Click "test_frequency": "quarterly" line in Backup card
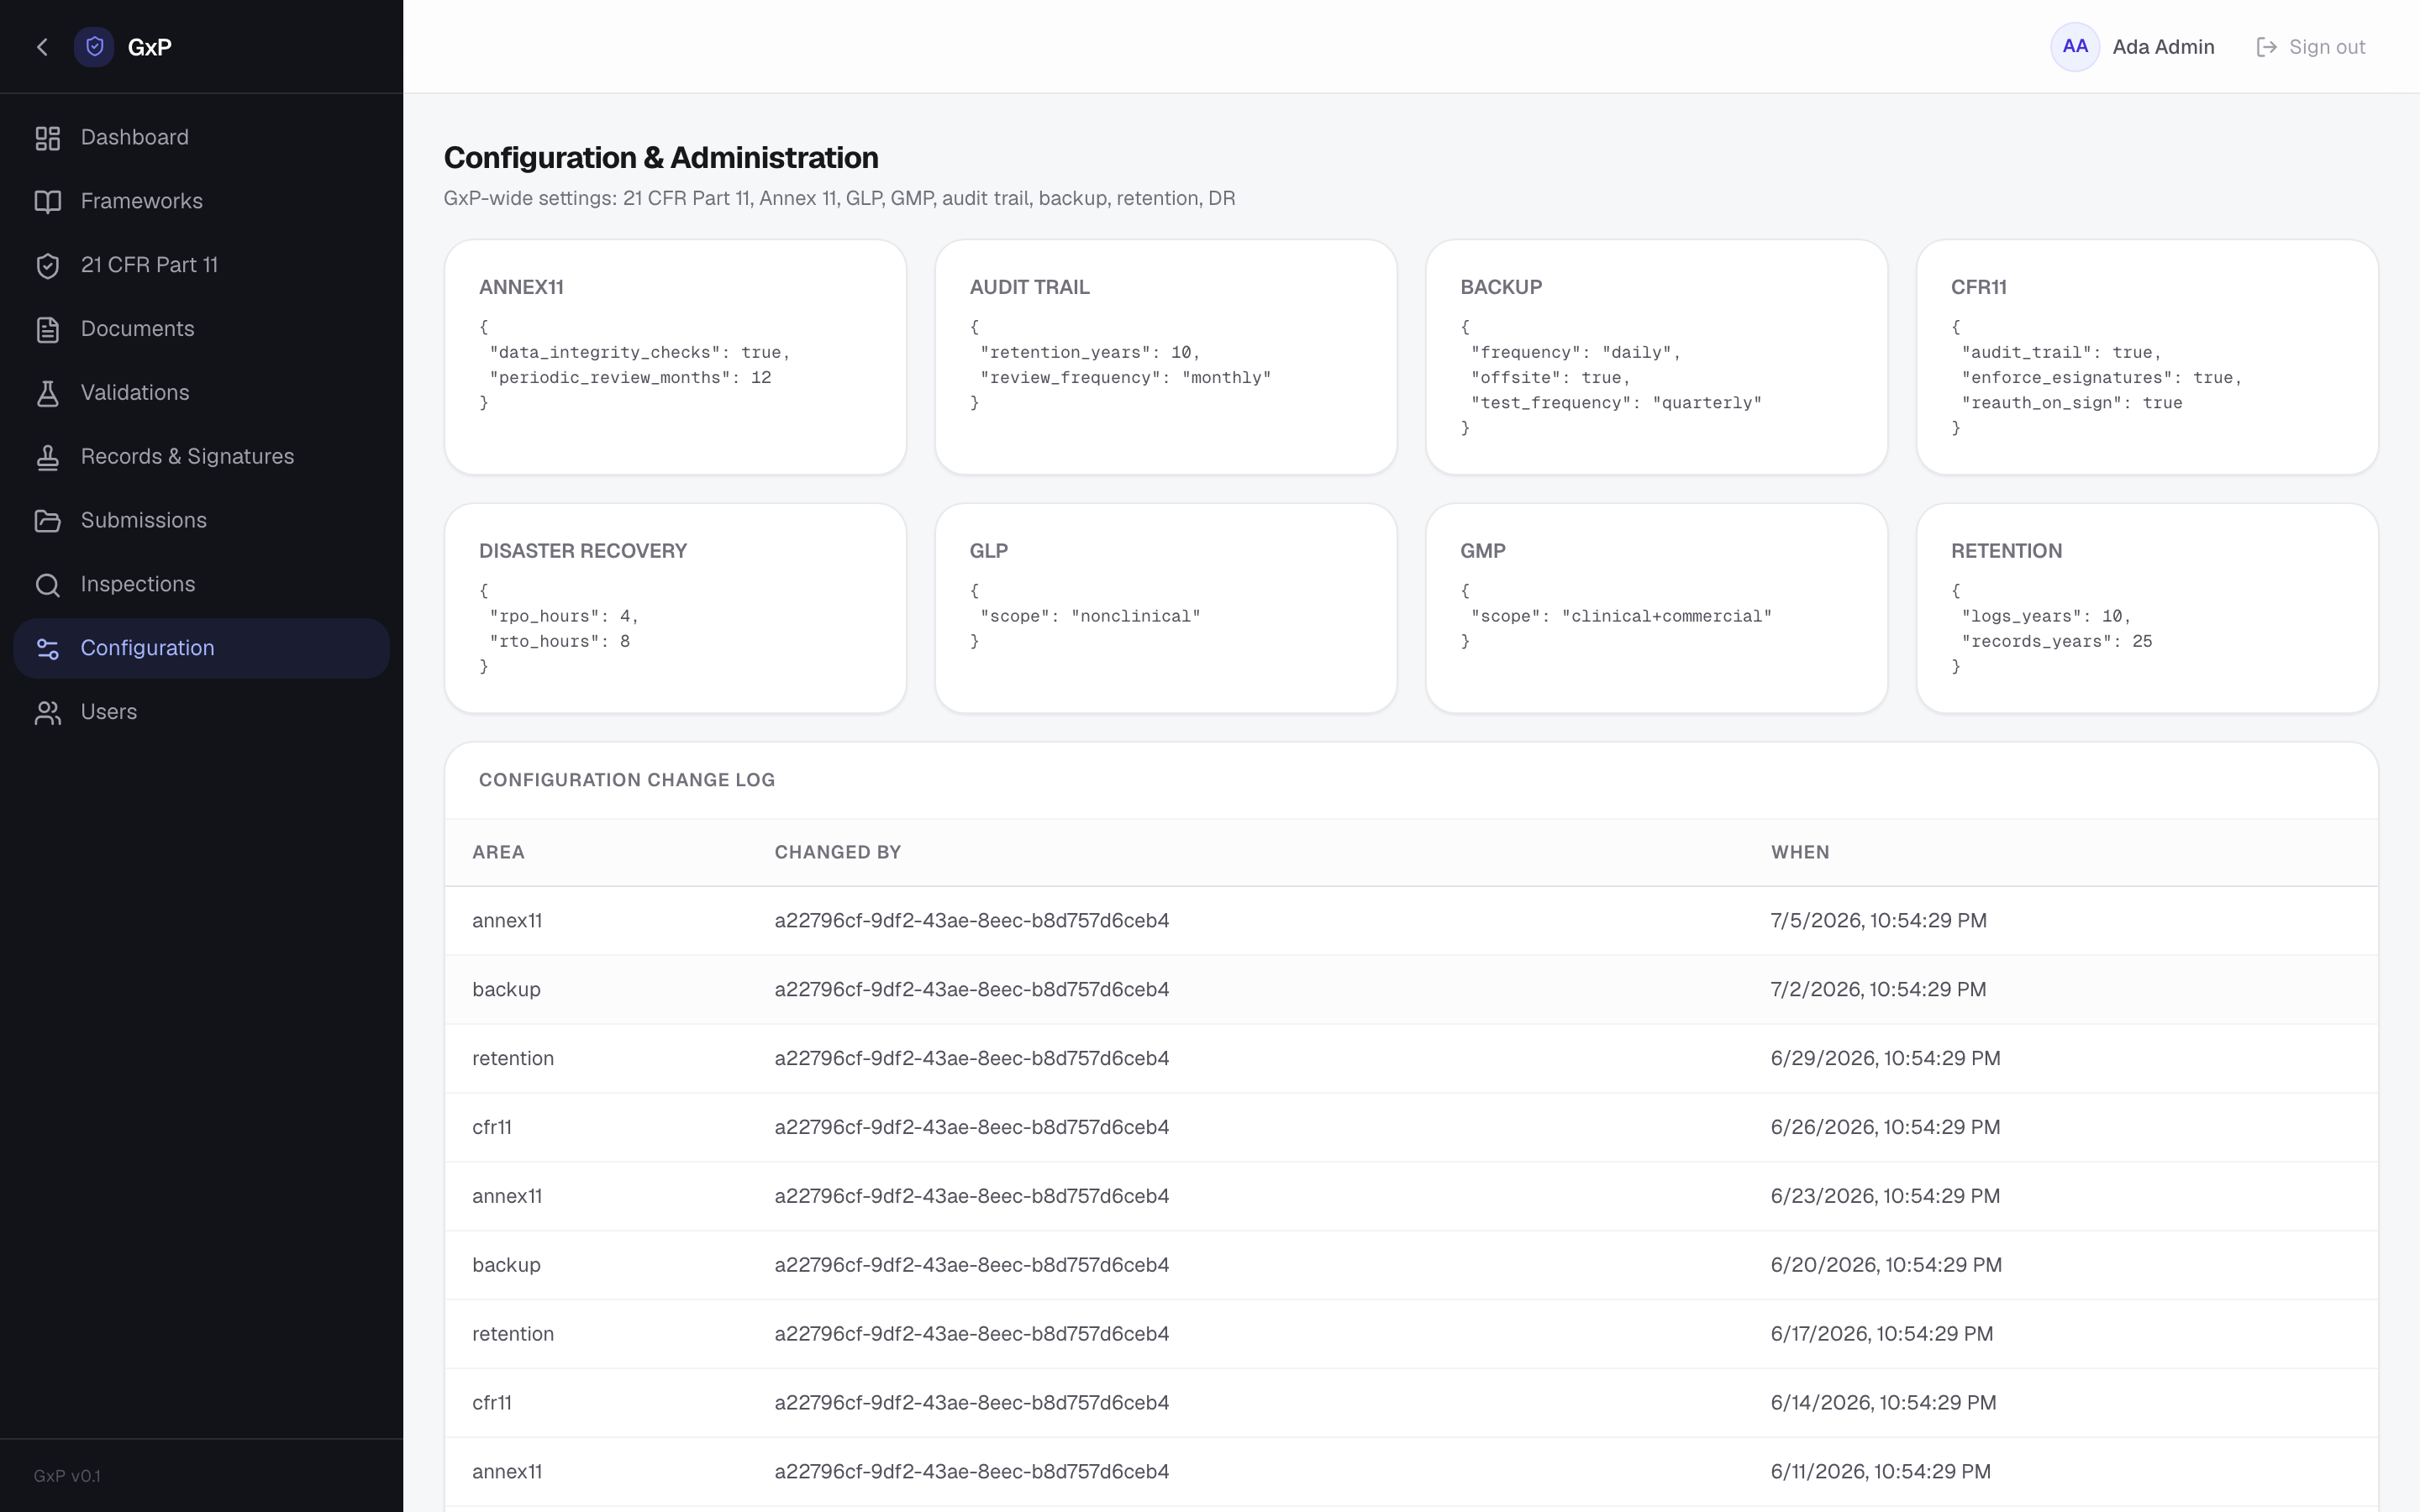The image size is (2420, 1512). (1615, 403)
